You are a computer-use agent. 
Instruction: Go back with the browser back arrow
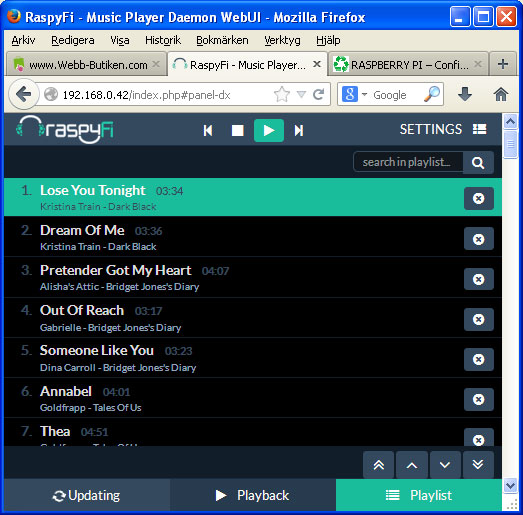tap(23, 94)
